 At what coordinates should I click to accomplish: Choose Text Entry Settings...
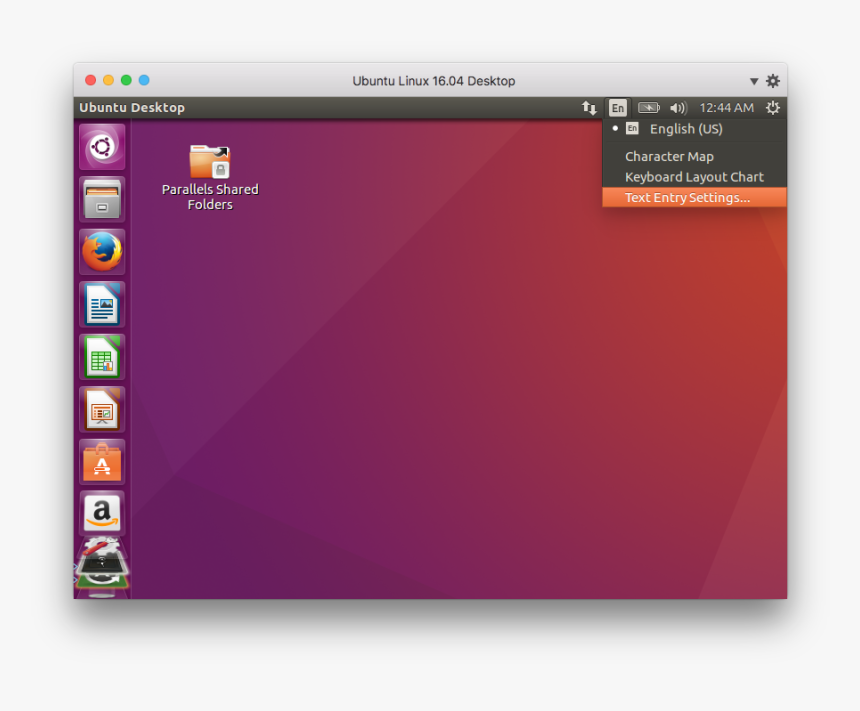click(694, 198)
